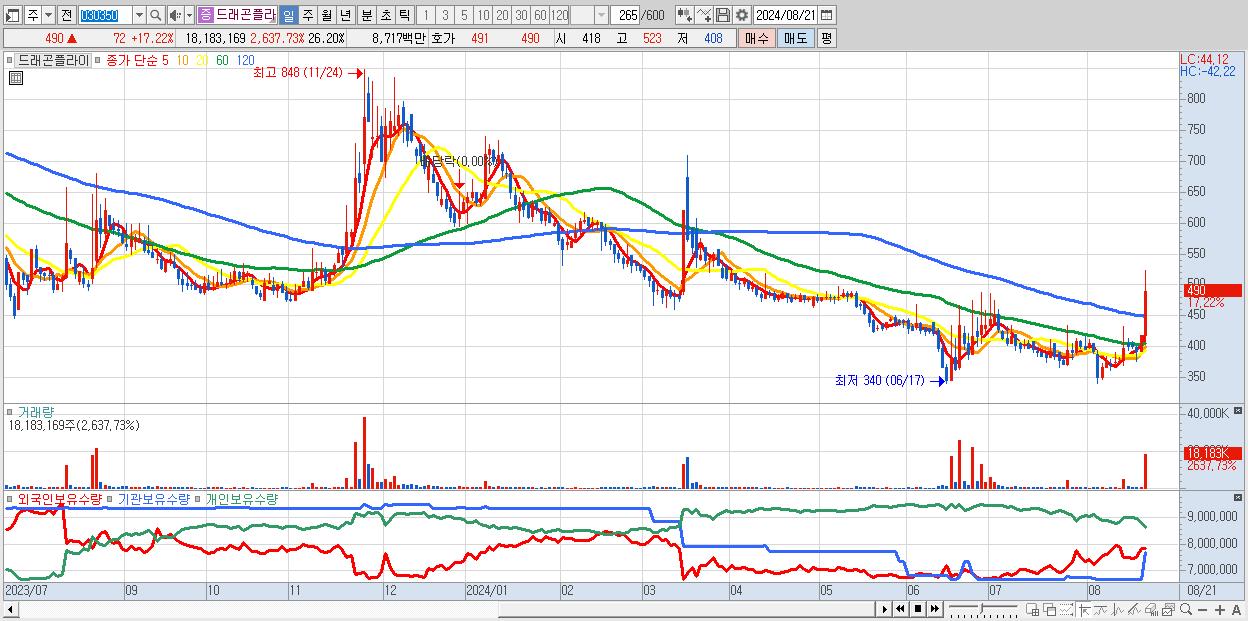Image resolution: width=1248 pixels, height=621 pixels.
Task: Click the chart tools icon left of the line-setting icon
Action: tap(684, 15)
